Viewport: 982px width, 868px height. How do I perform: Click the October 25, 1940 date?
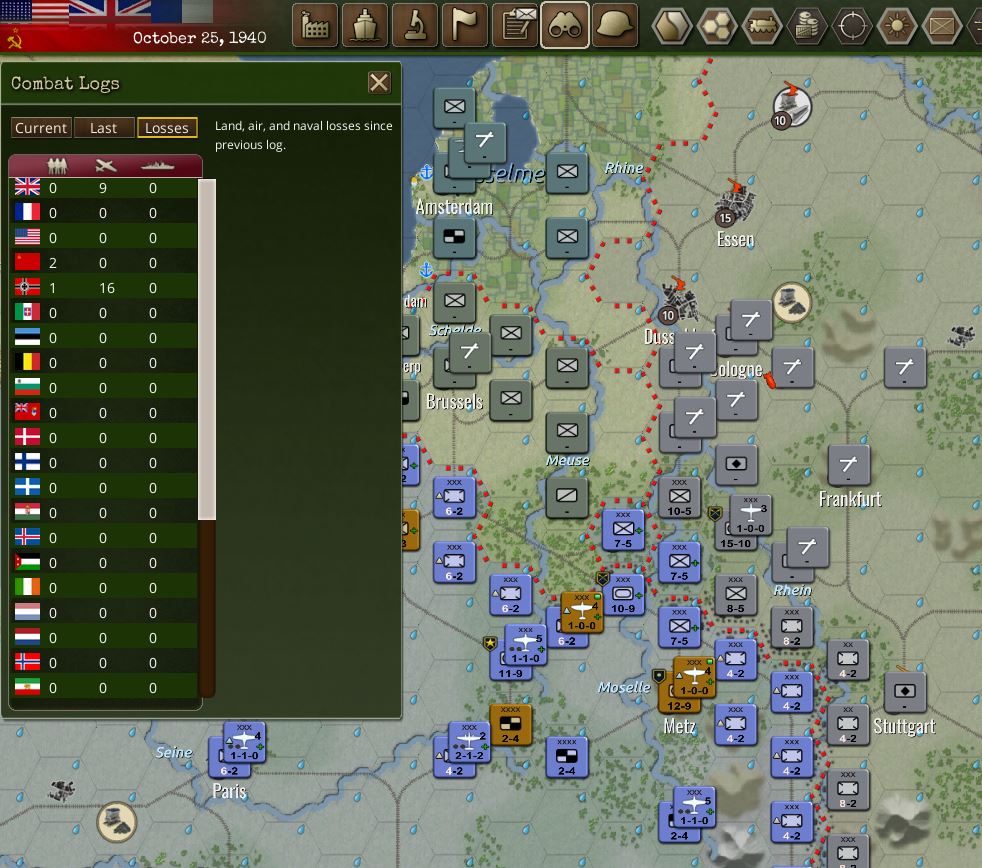coord(199,38)
